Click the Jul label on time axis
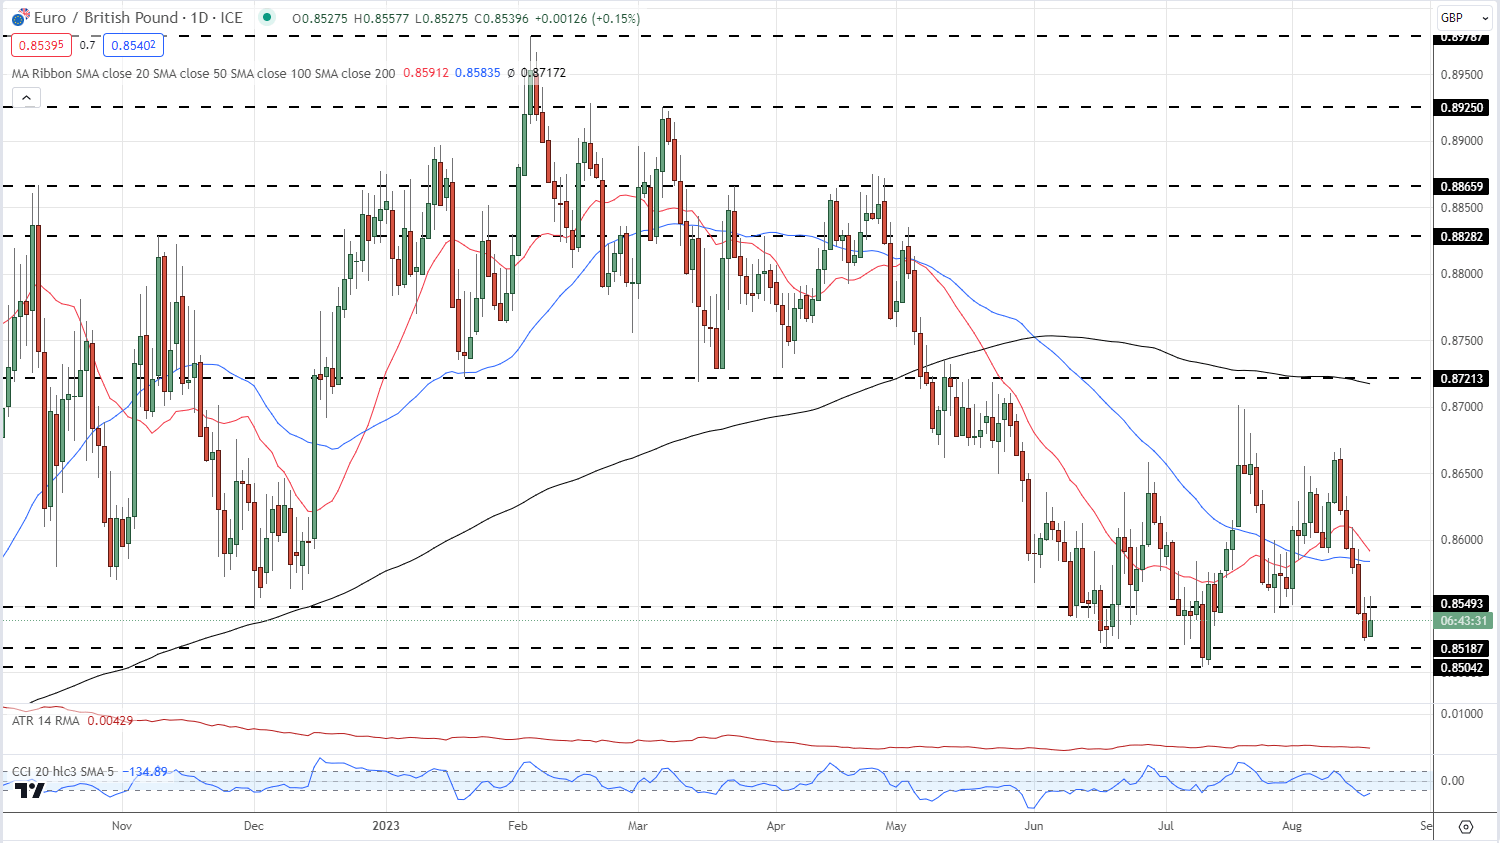Screen dimensions: 1500x843 tap(1166, 826)
